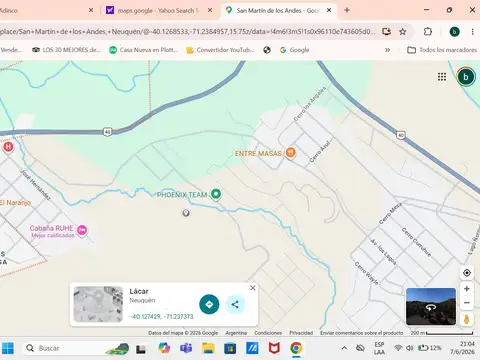Zoom out on the map
The image size is (480, 360).
[x=467, y=303]
